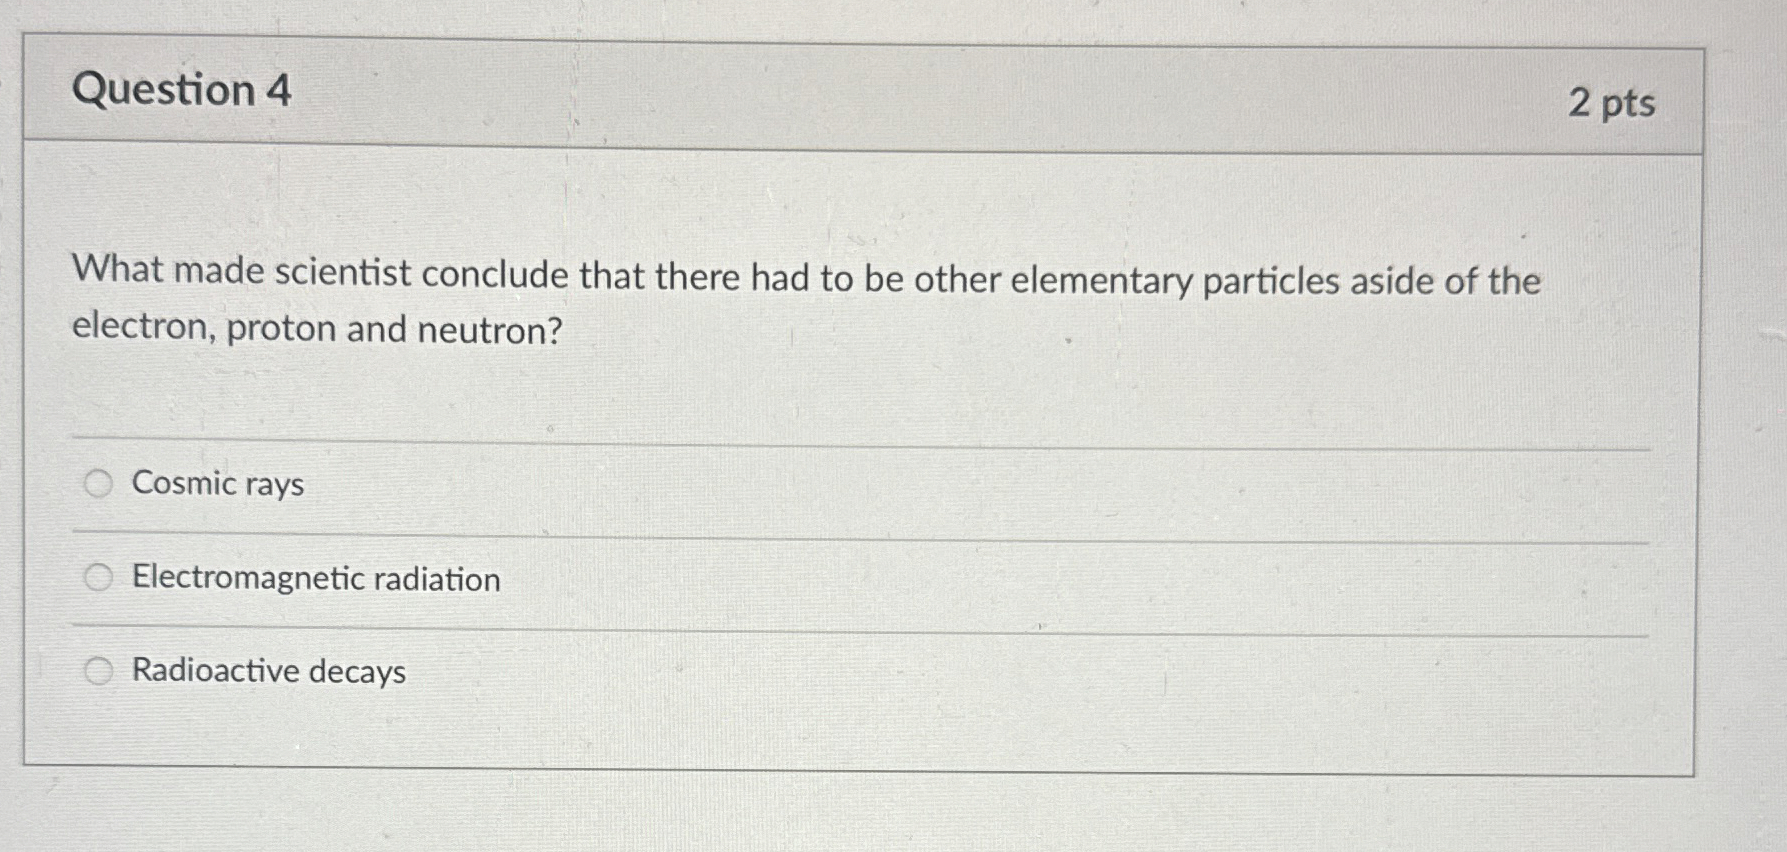Viewport: 1787px width, 852px height.
Task: Select the first answer option circle
Action: coord(99,484)
